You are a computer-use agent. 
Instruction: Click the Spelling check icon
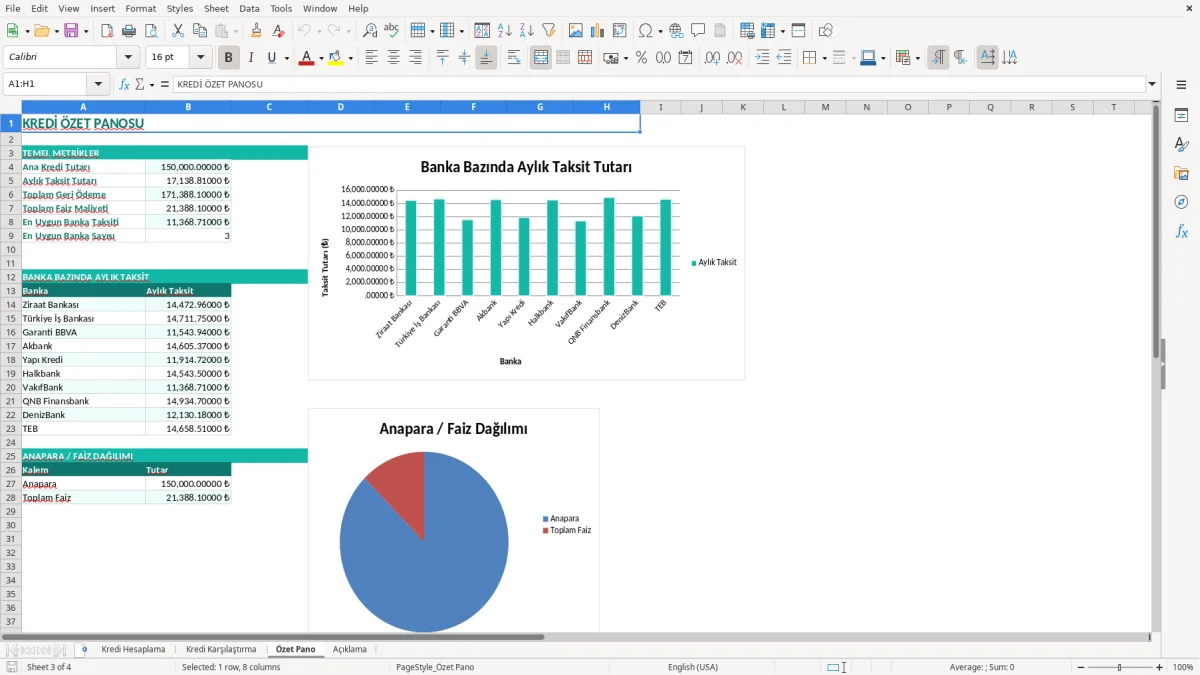(391, 31)
